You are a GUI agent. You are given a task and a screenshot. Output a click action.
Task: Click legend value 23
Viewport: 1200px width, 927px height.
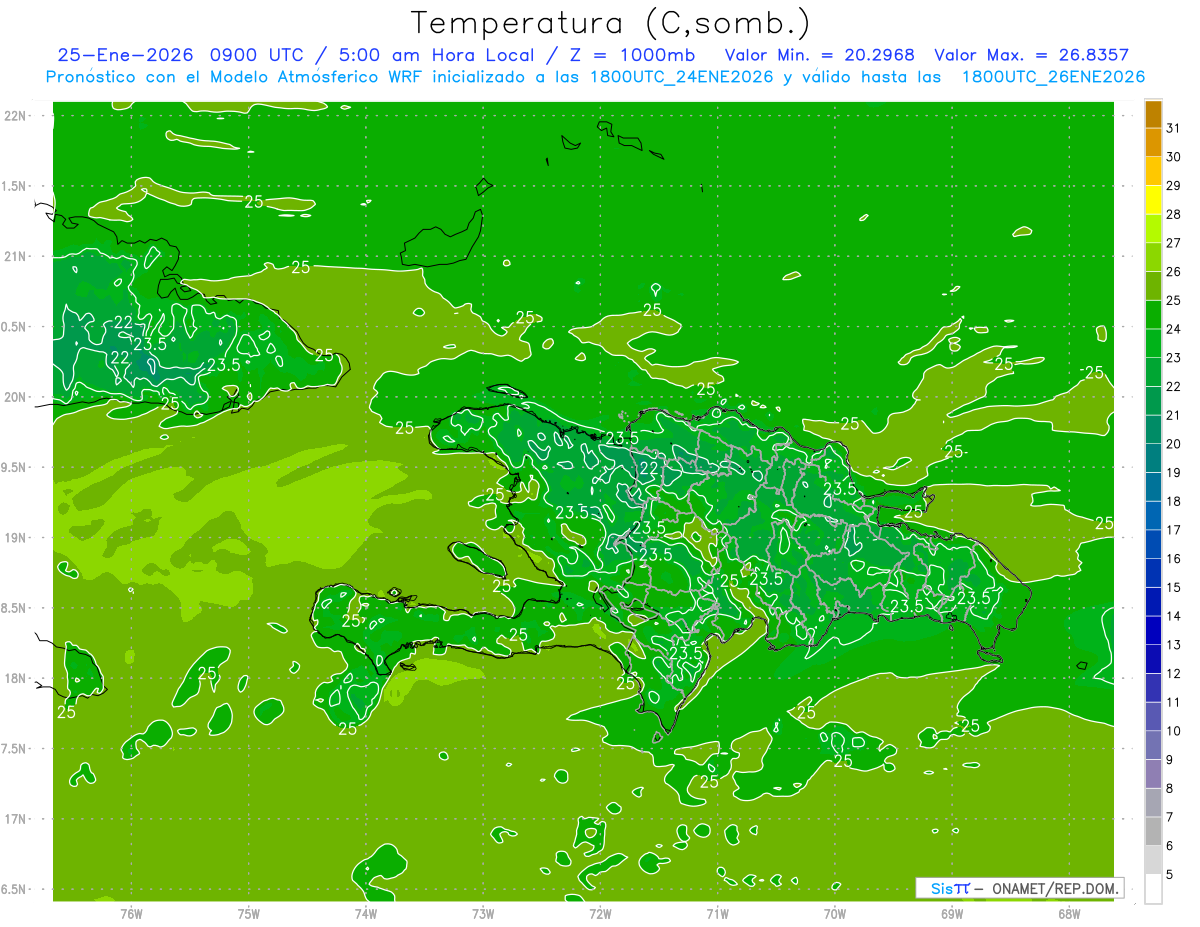(x=1173, y=358)
